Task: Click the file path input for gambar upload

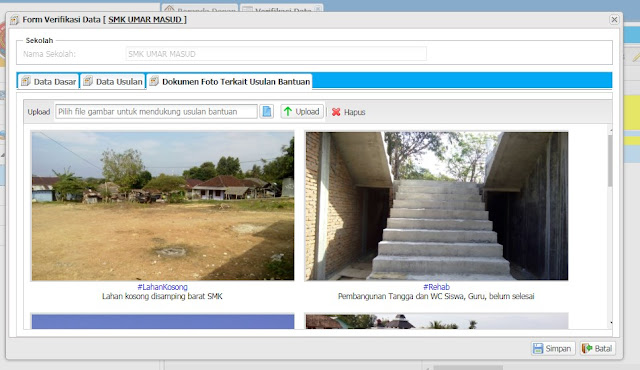Action: (156, 111)
